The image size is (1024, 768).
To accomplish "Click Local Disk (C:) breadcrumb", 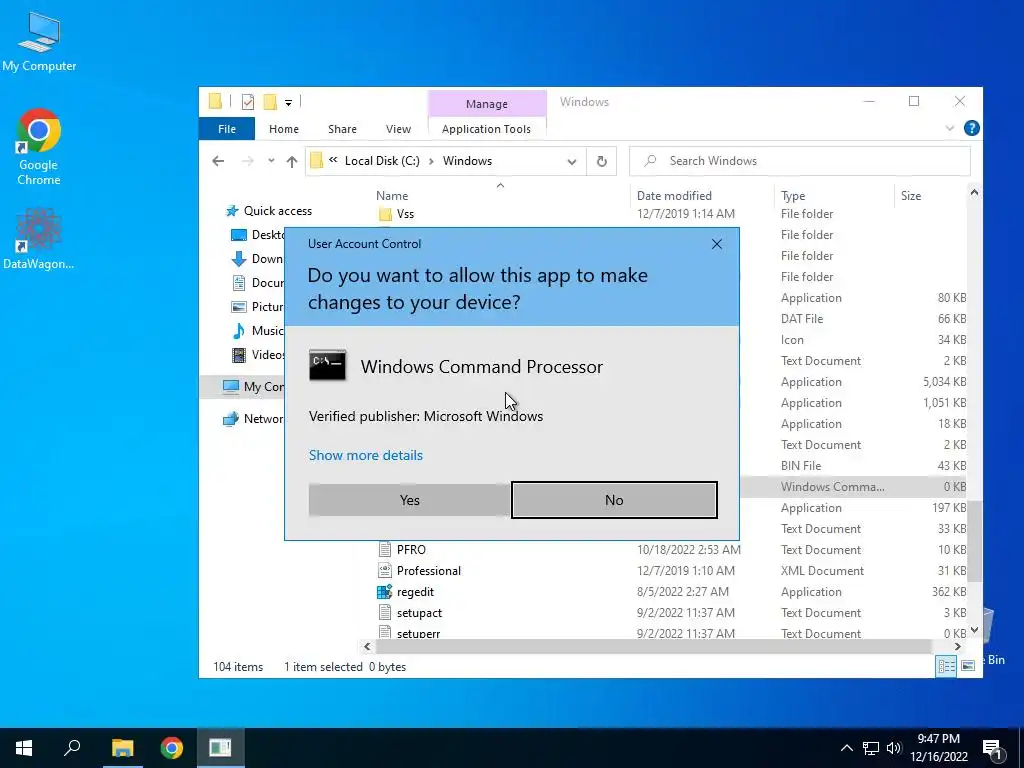I will (382, 161).
